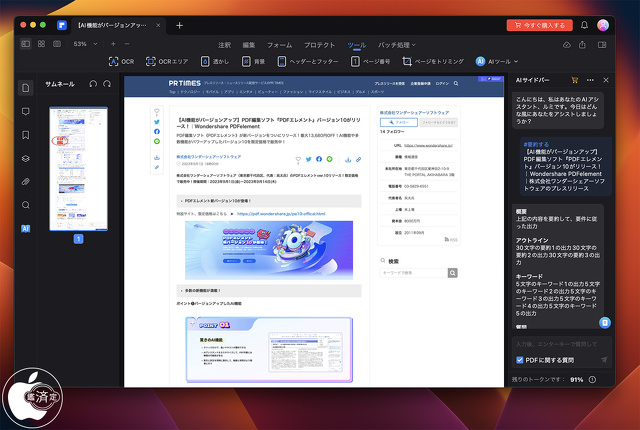Click the follow button in document
This screenshot has height=430, width=640.
(x=399, y=122)
